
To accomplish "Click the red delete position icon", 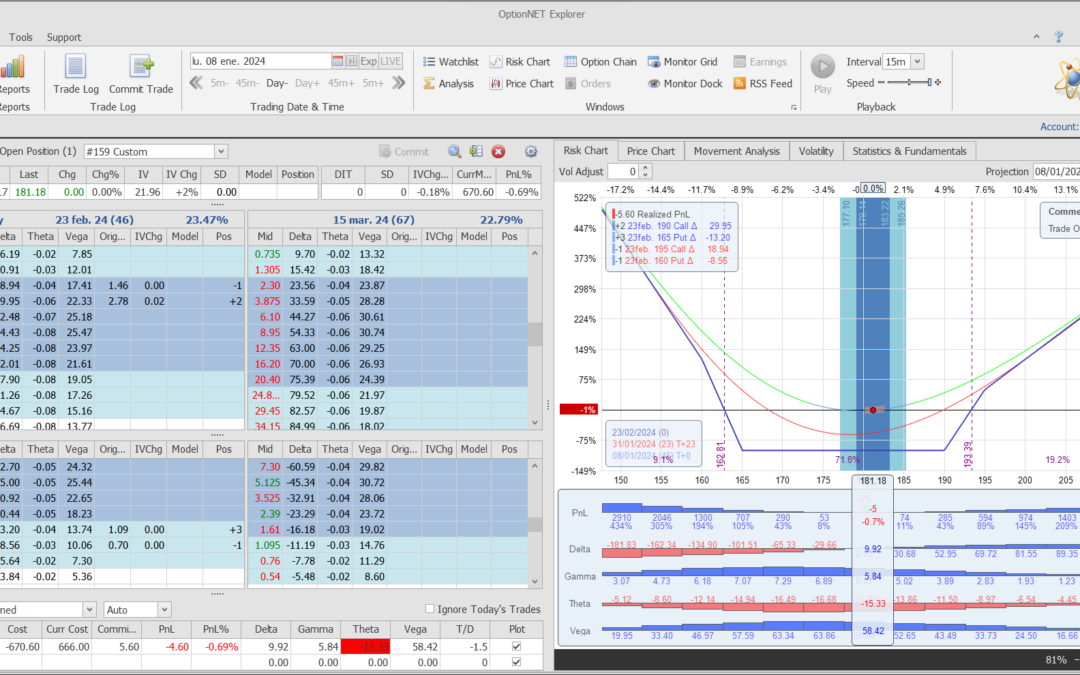I will 498,152.
